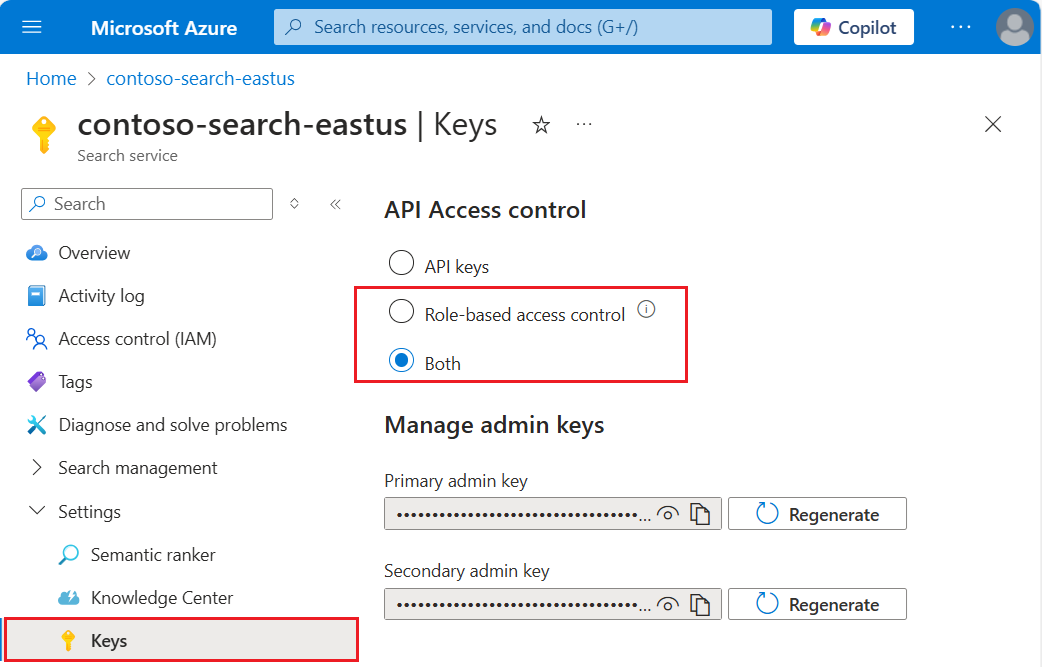Select the API keys radio option

(401, 263)
